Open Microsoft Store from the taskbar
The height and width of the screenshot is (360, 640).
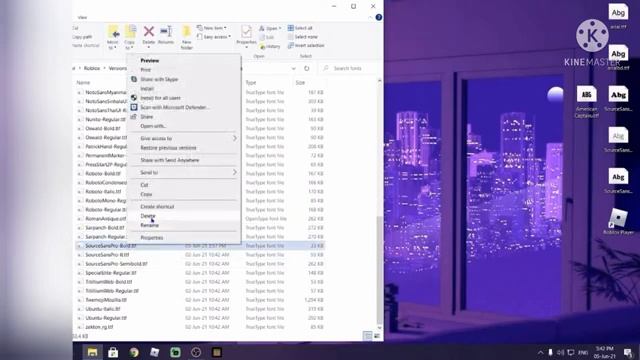[x=113, y=352]
